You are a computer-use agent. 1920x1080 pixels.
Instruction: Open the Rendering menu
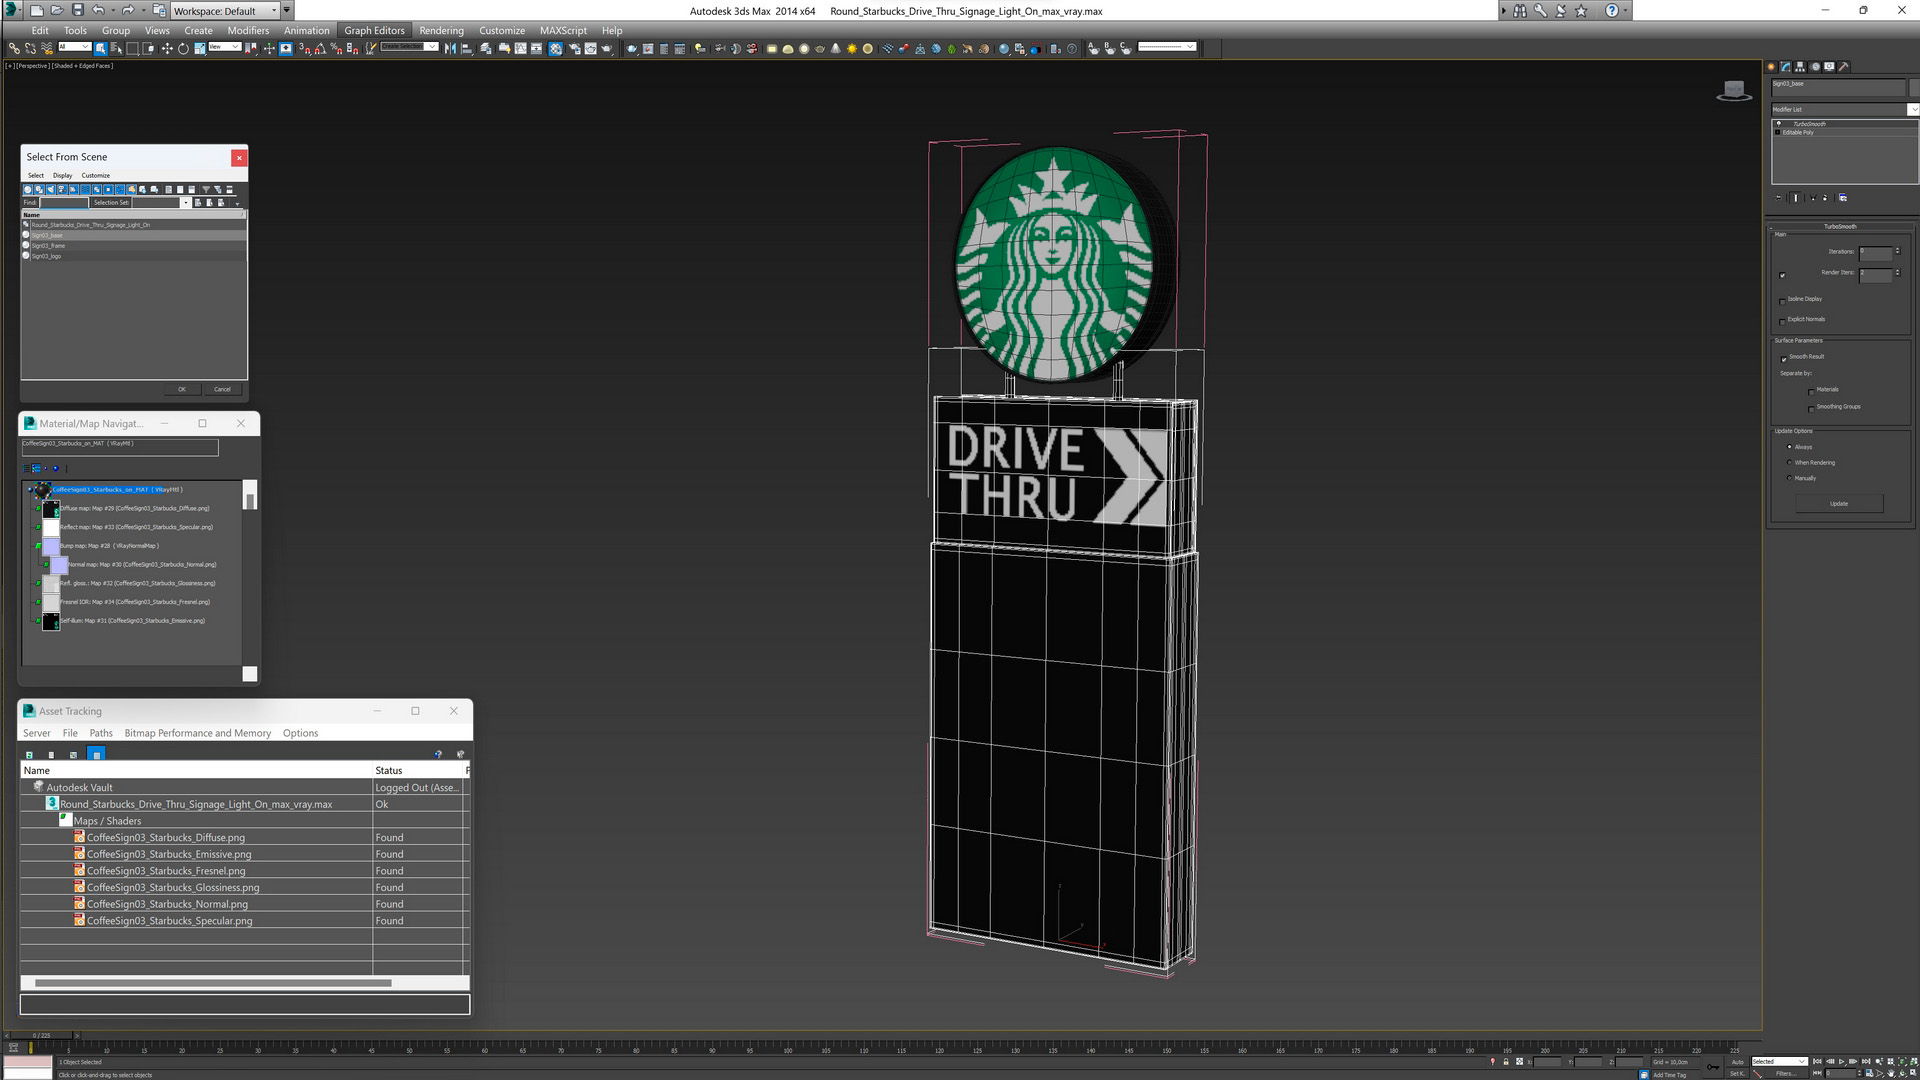tap(441, 30)
